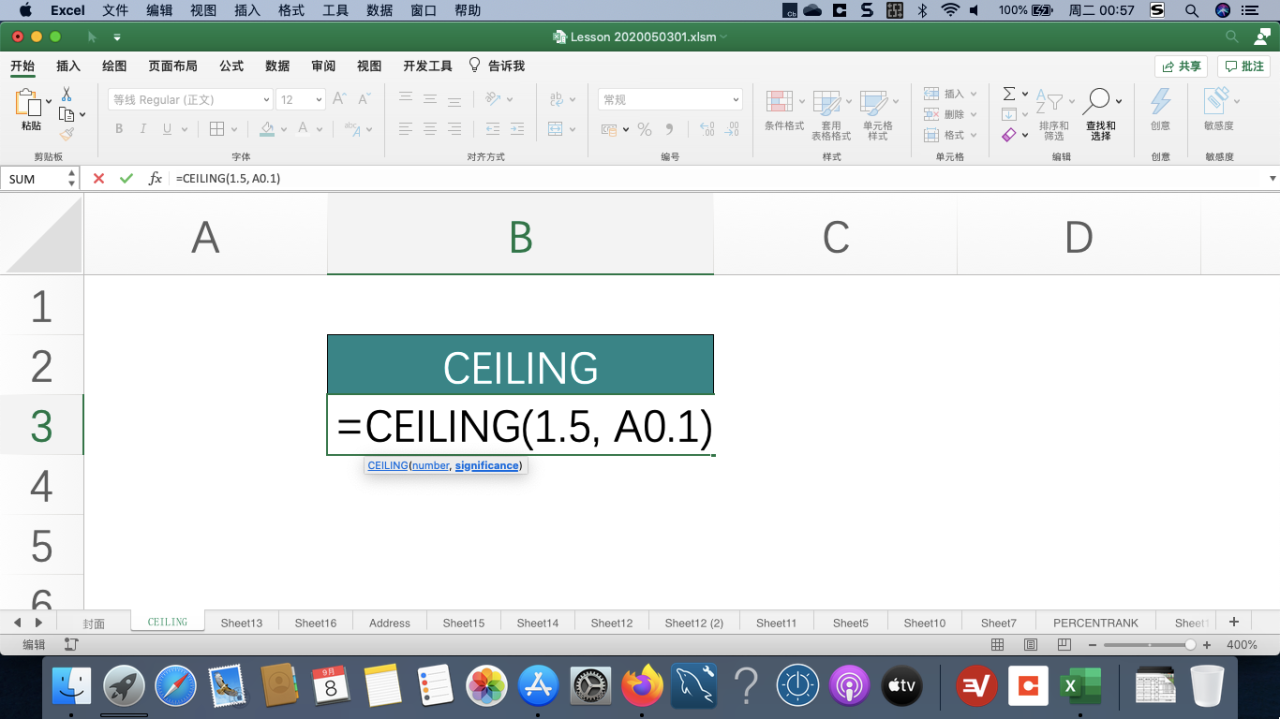Click the Paste (粘贴) clipboard icon
The image size is (1280, 719).
[27, 102]
